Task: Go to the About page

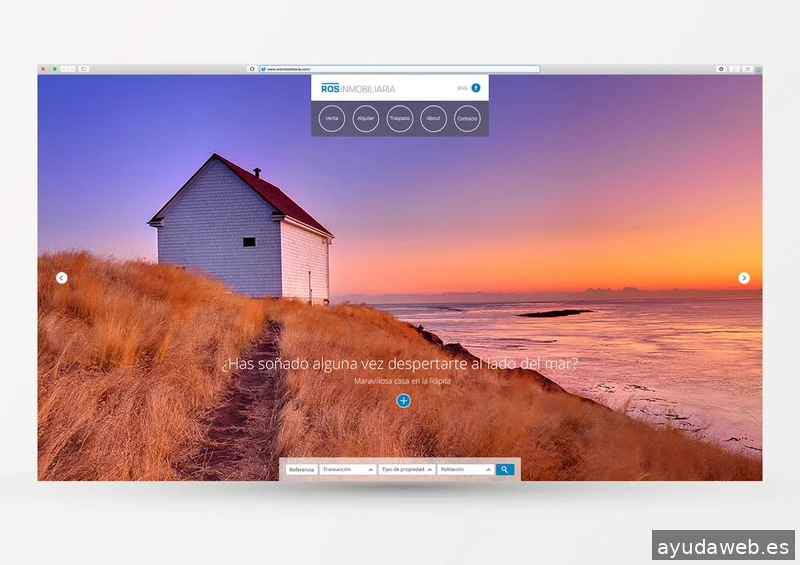Action: click(x=433, y=119)
